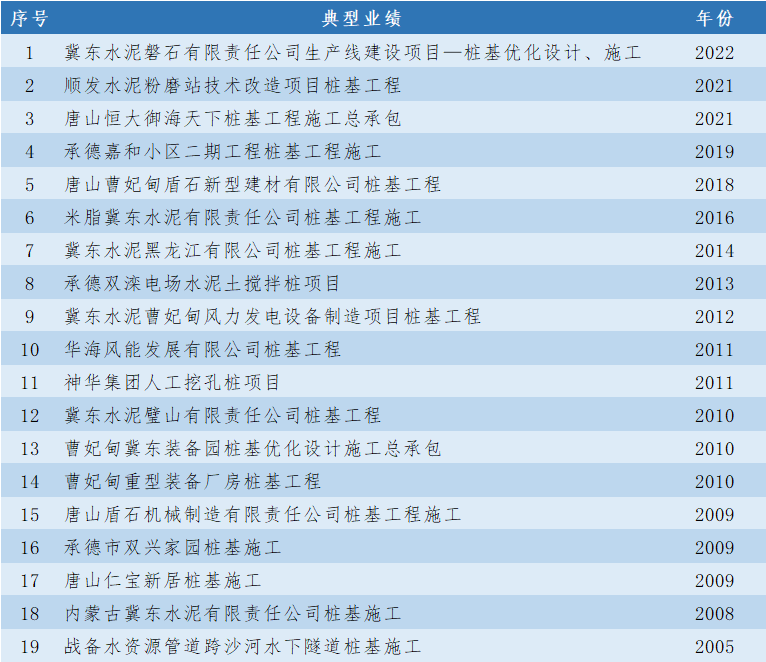
Task: Select 内蒙古冀东水泥有限责任公司桩基施工 cell
Action: (x=233, y=614)
